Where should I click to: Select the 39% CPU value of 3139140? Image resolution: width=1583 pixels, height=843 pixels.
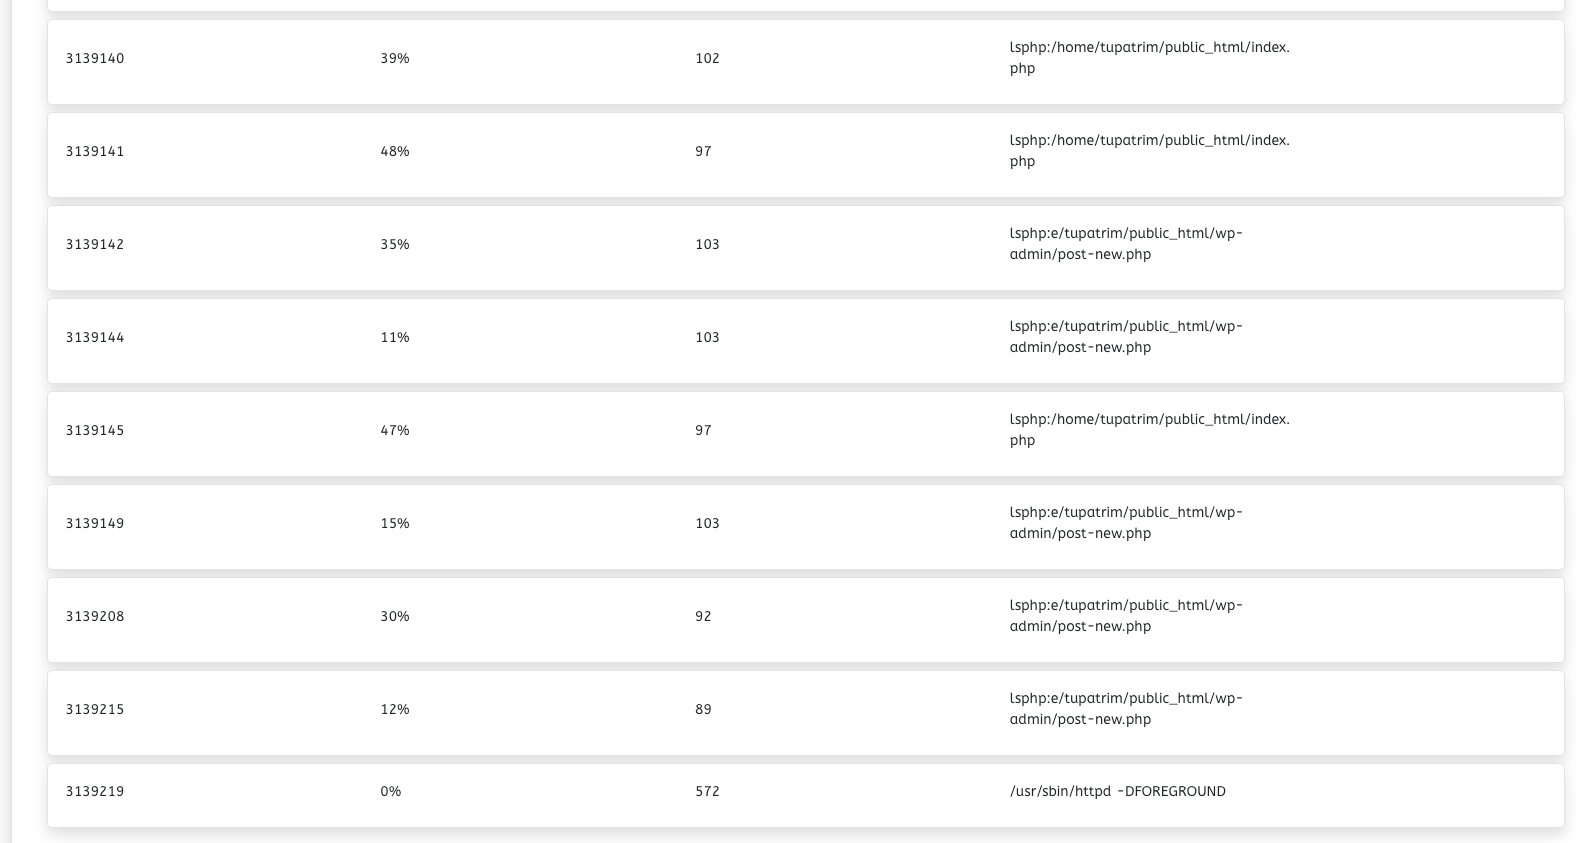point(395,58)
